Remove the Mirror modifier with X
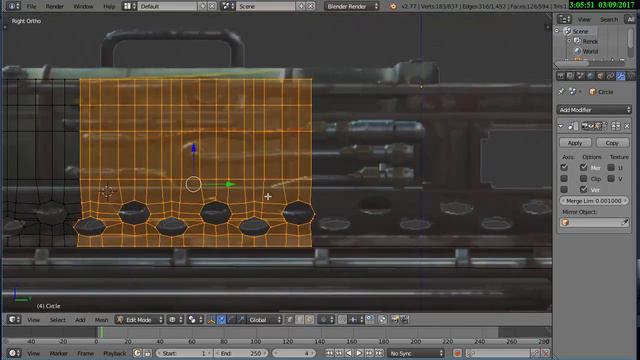 point(627,126)
